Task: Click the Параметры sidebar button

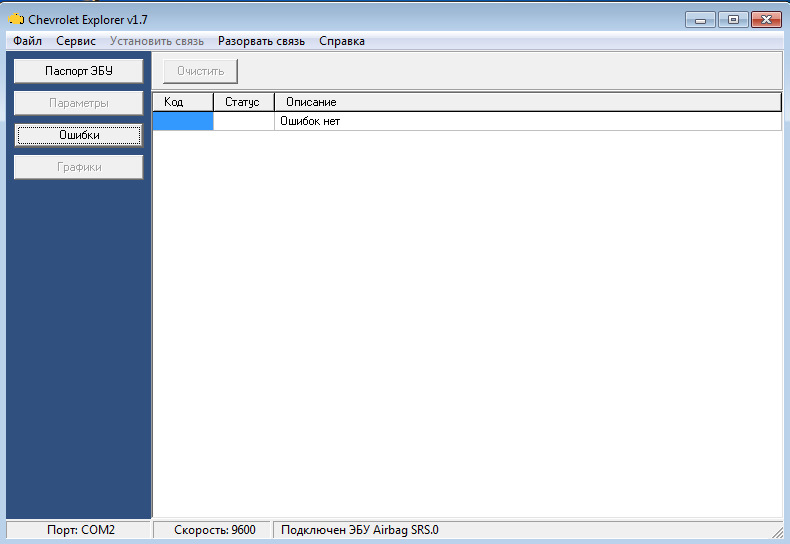Action: 79,103
